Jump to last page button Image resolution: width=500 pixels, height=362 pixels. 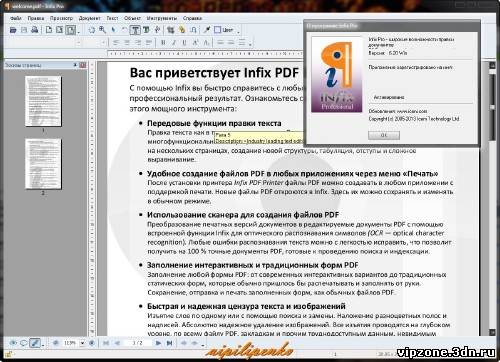pos(169,343)
